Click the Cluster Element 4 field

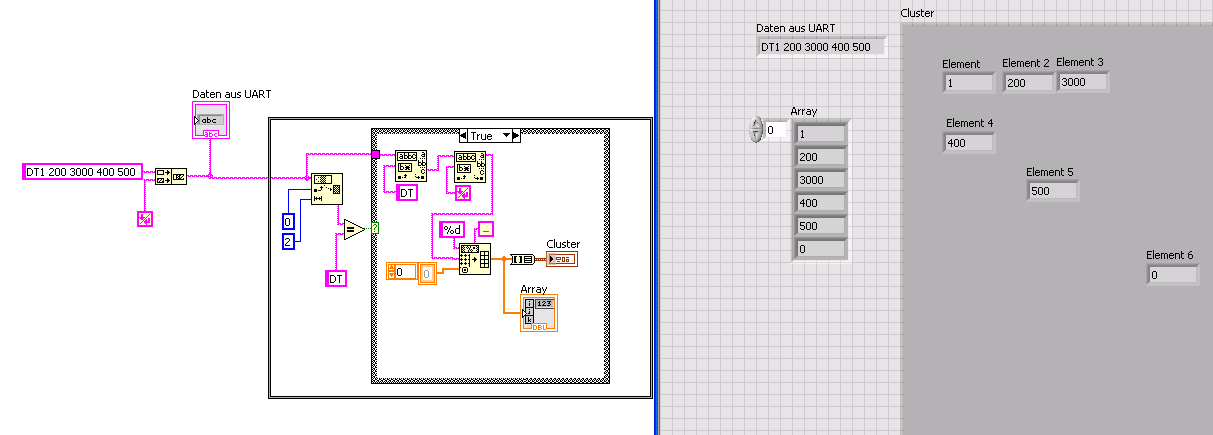click(x=969, y=143)
